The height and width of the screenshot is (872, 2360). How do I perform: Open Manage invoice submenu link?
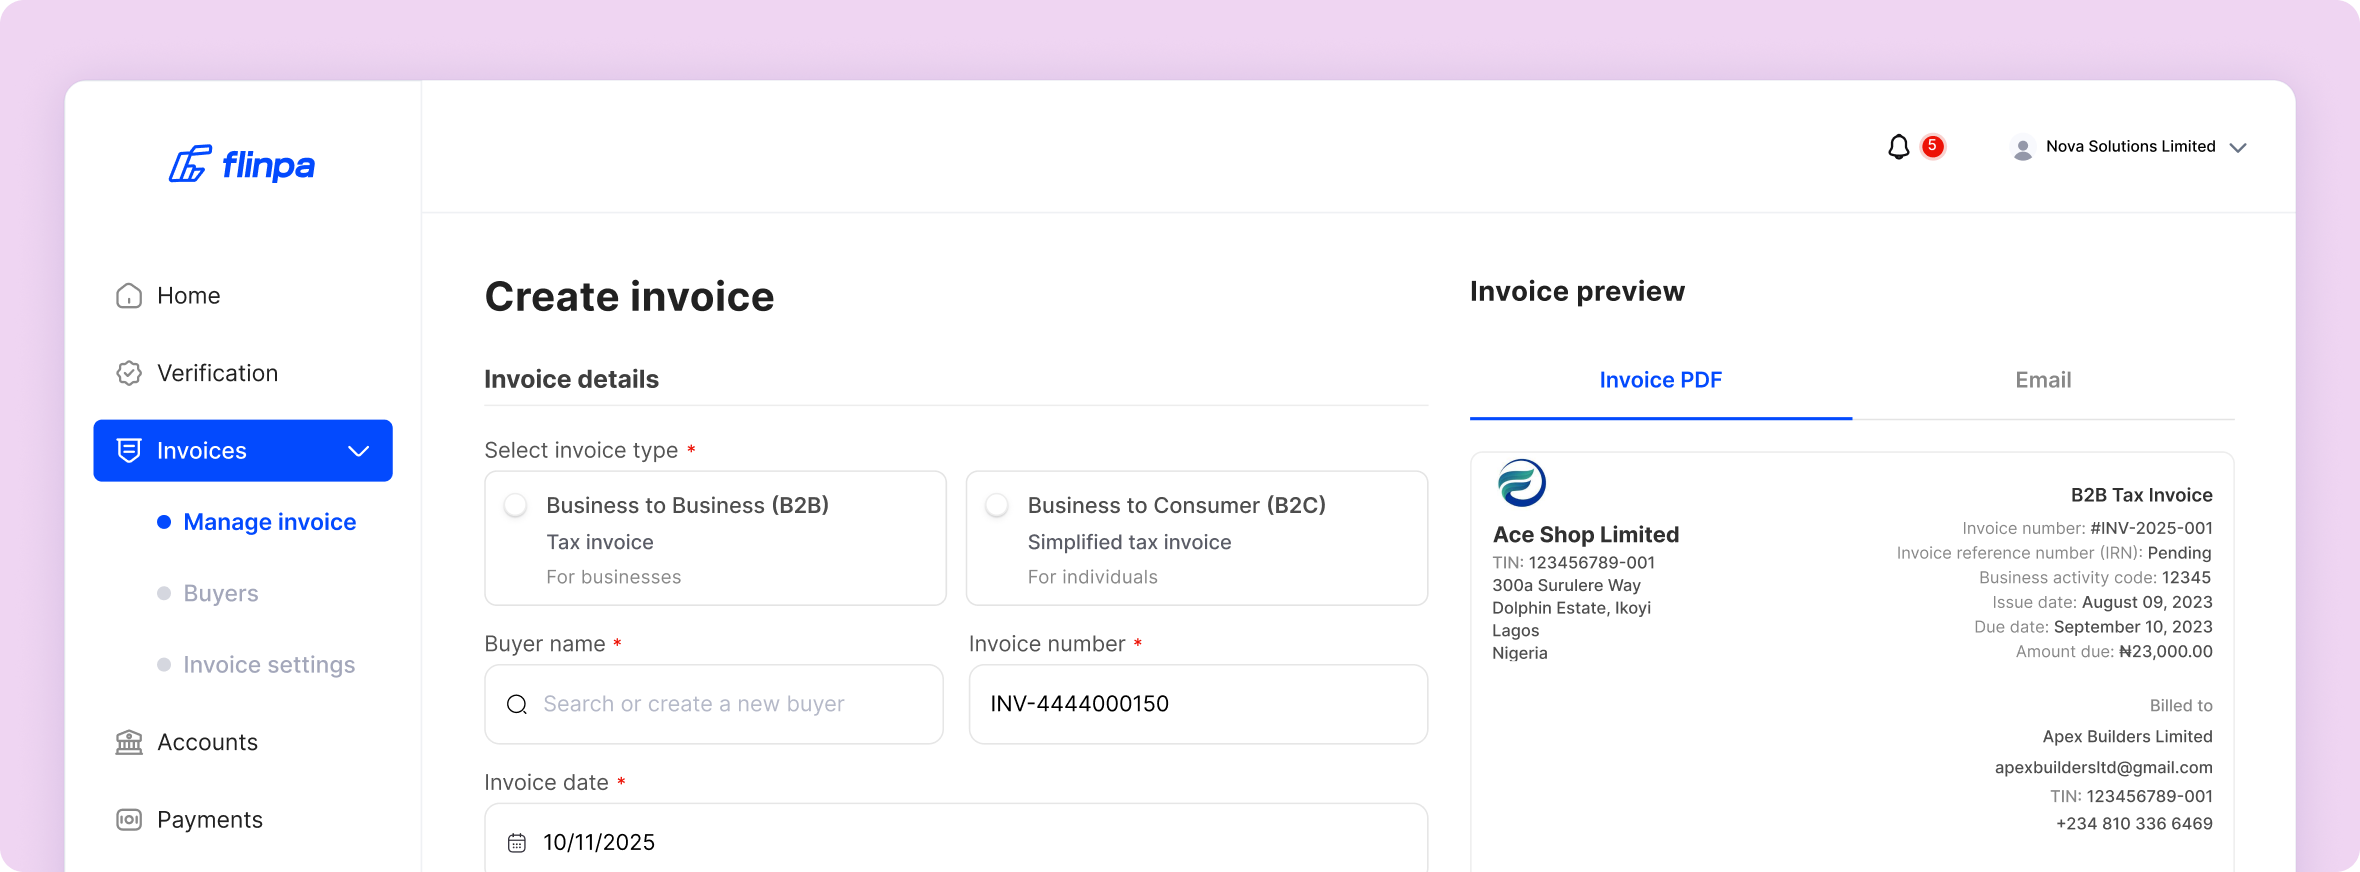(x=269, y=522)
